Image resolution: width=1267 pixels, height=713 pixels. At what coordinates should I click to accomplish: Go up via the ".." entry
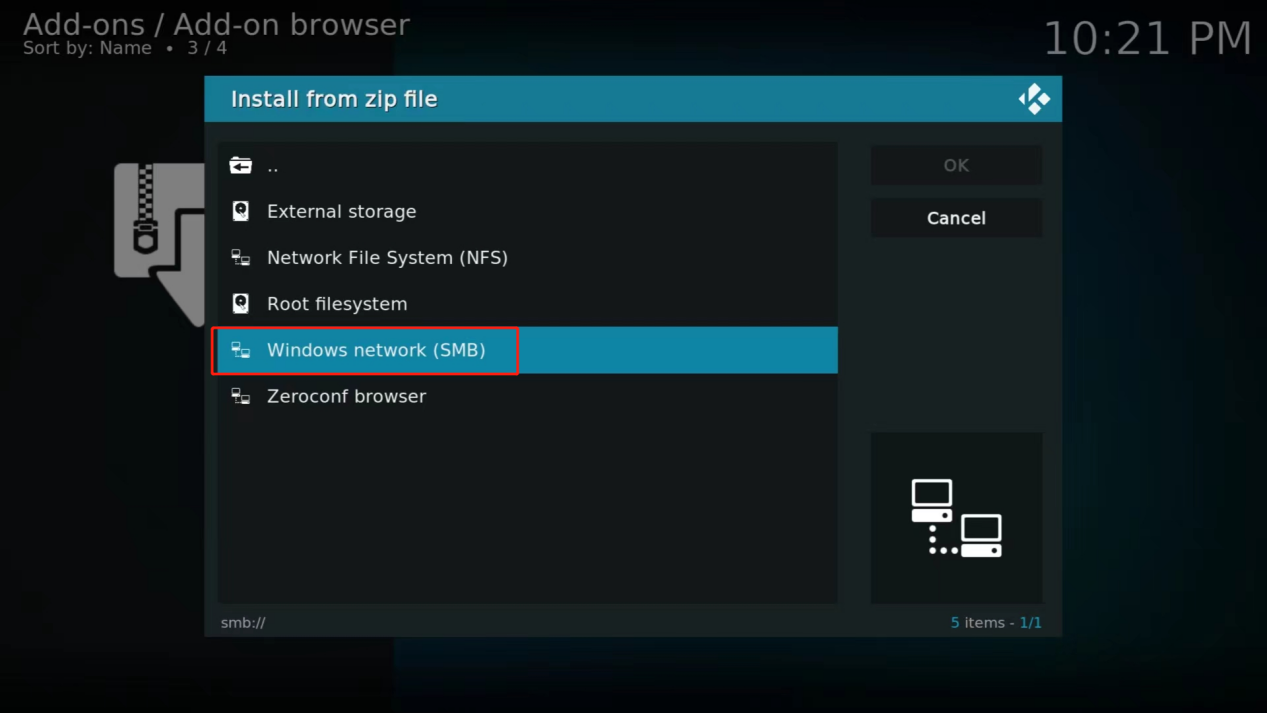273,166
